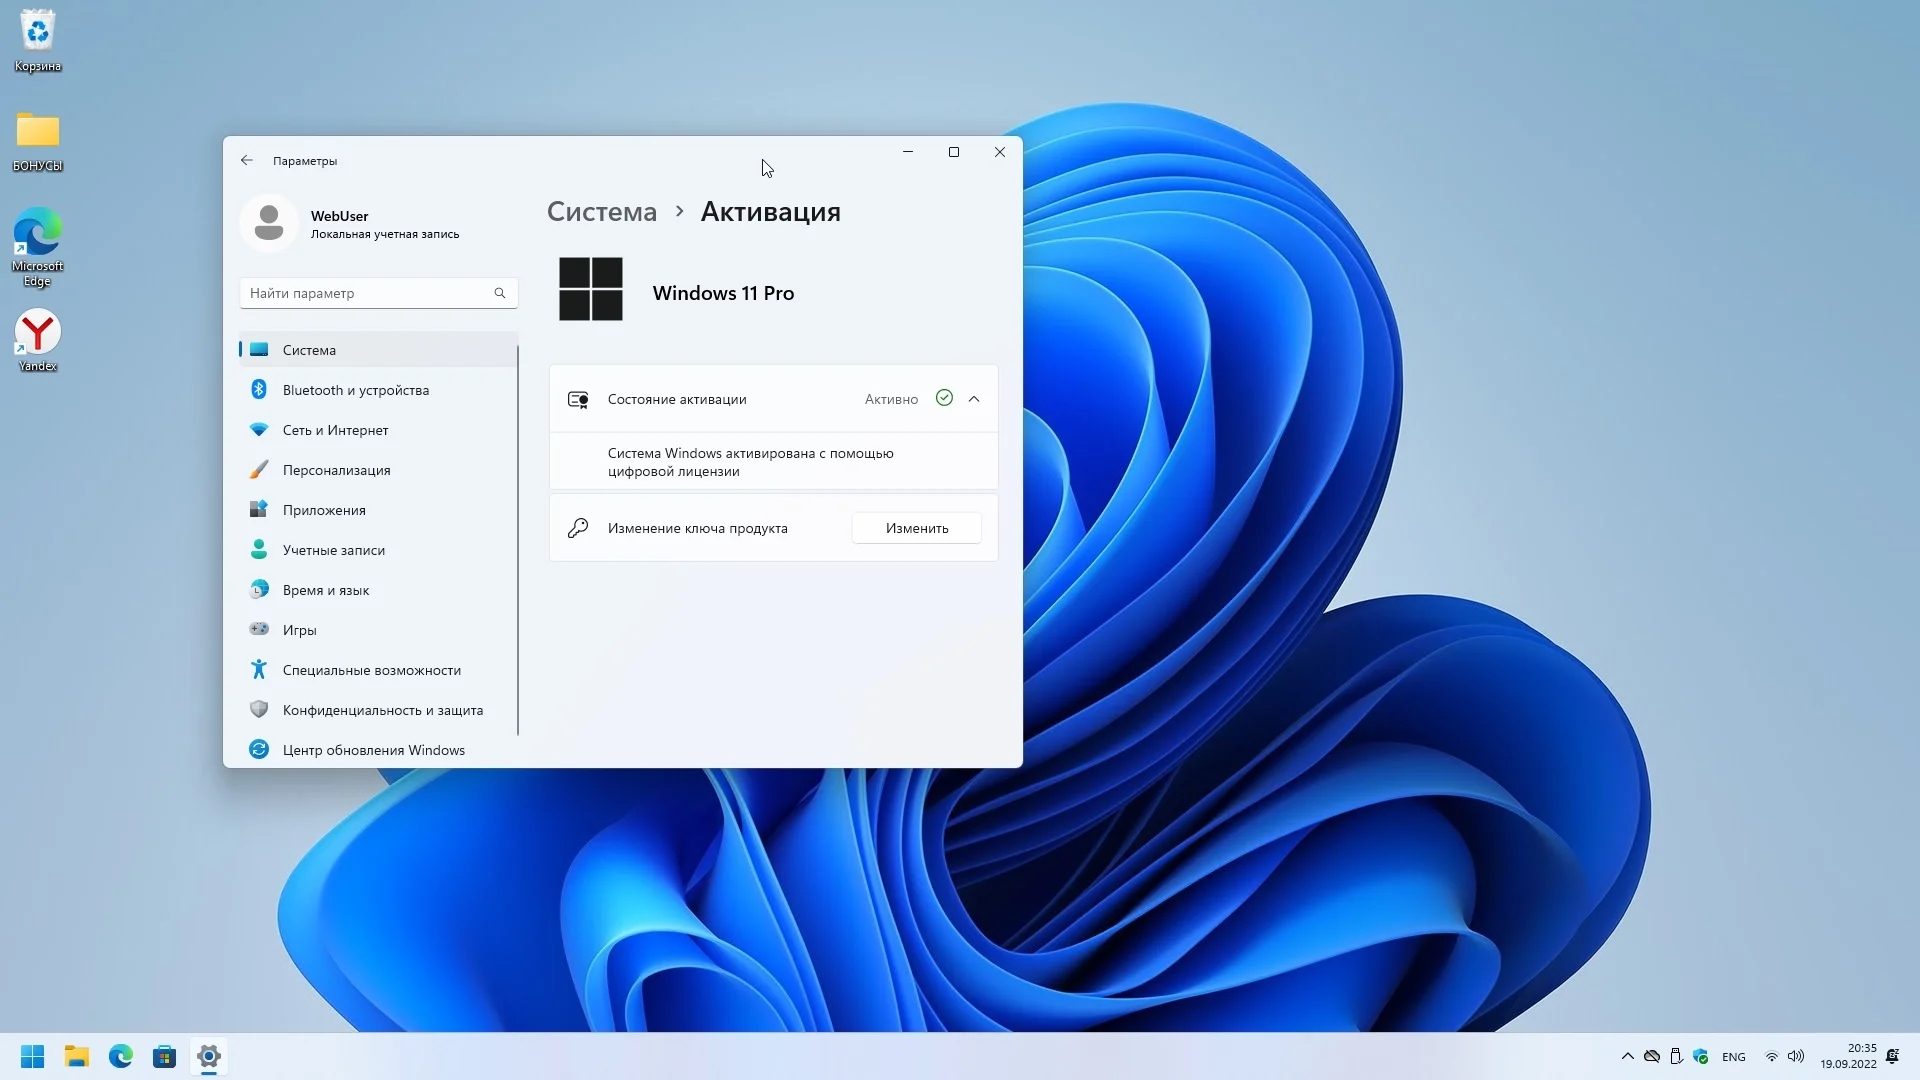Viewport: 1920px width, 1080px height.
Task: Show hidden tray icons chevron
Action: (x=1627, y=1056)
